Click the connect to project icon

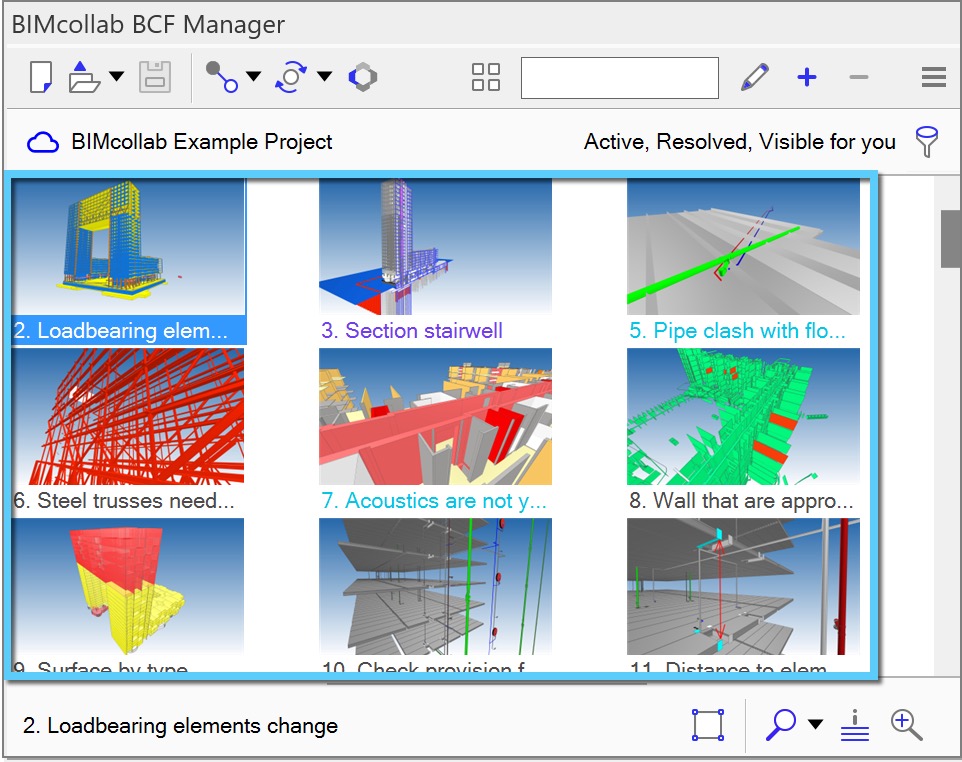221,77
